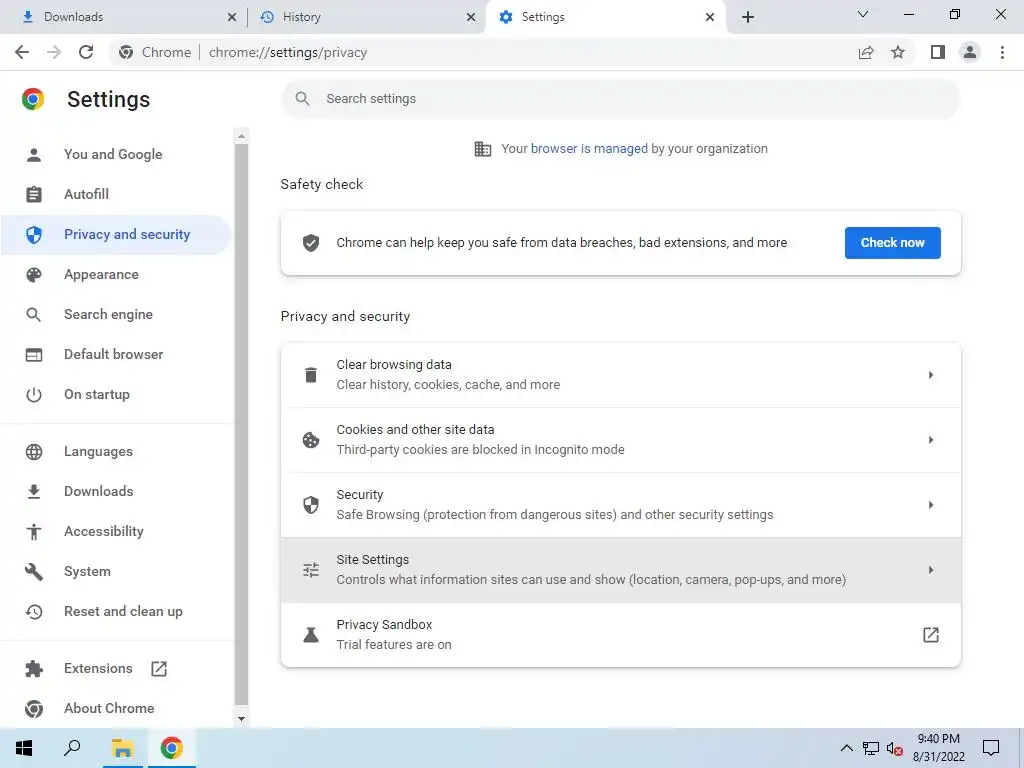Click the person icon beside You and Google

34,155
